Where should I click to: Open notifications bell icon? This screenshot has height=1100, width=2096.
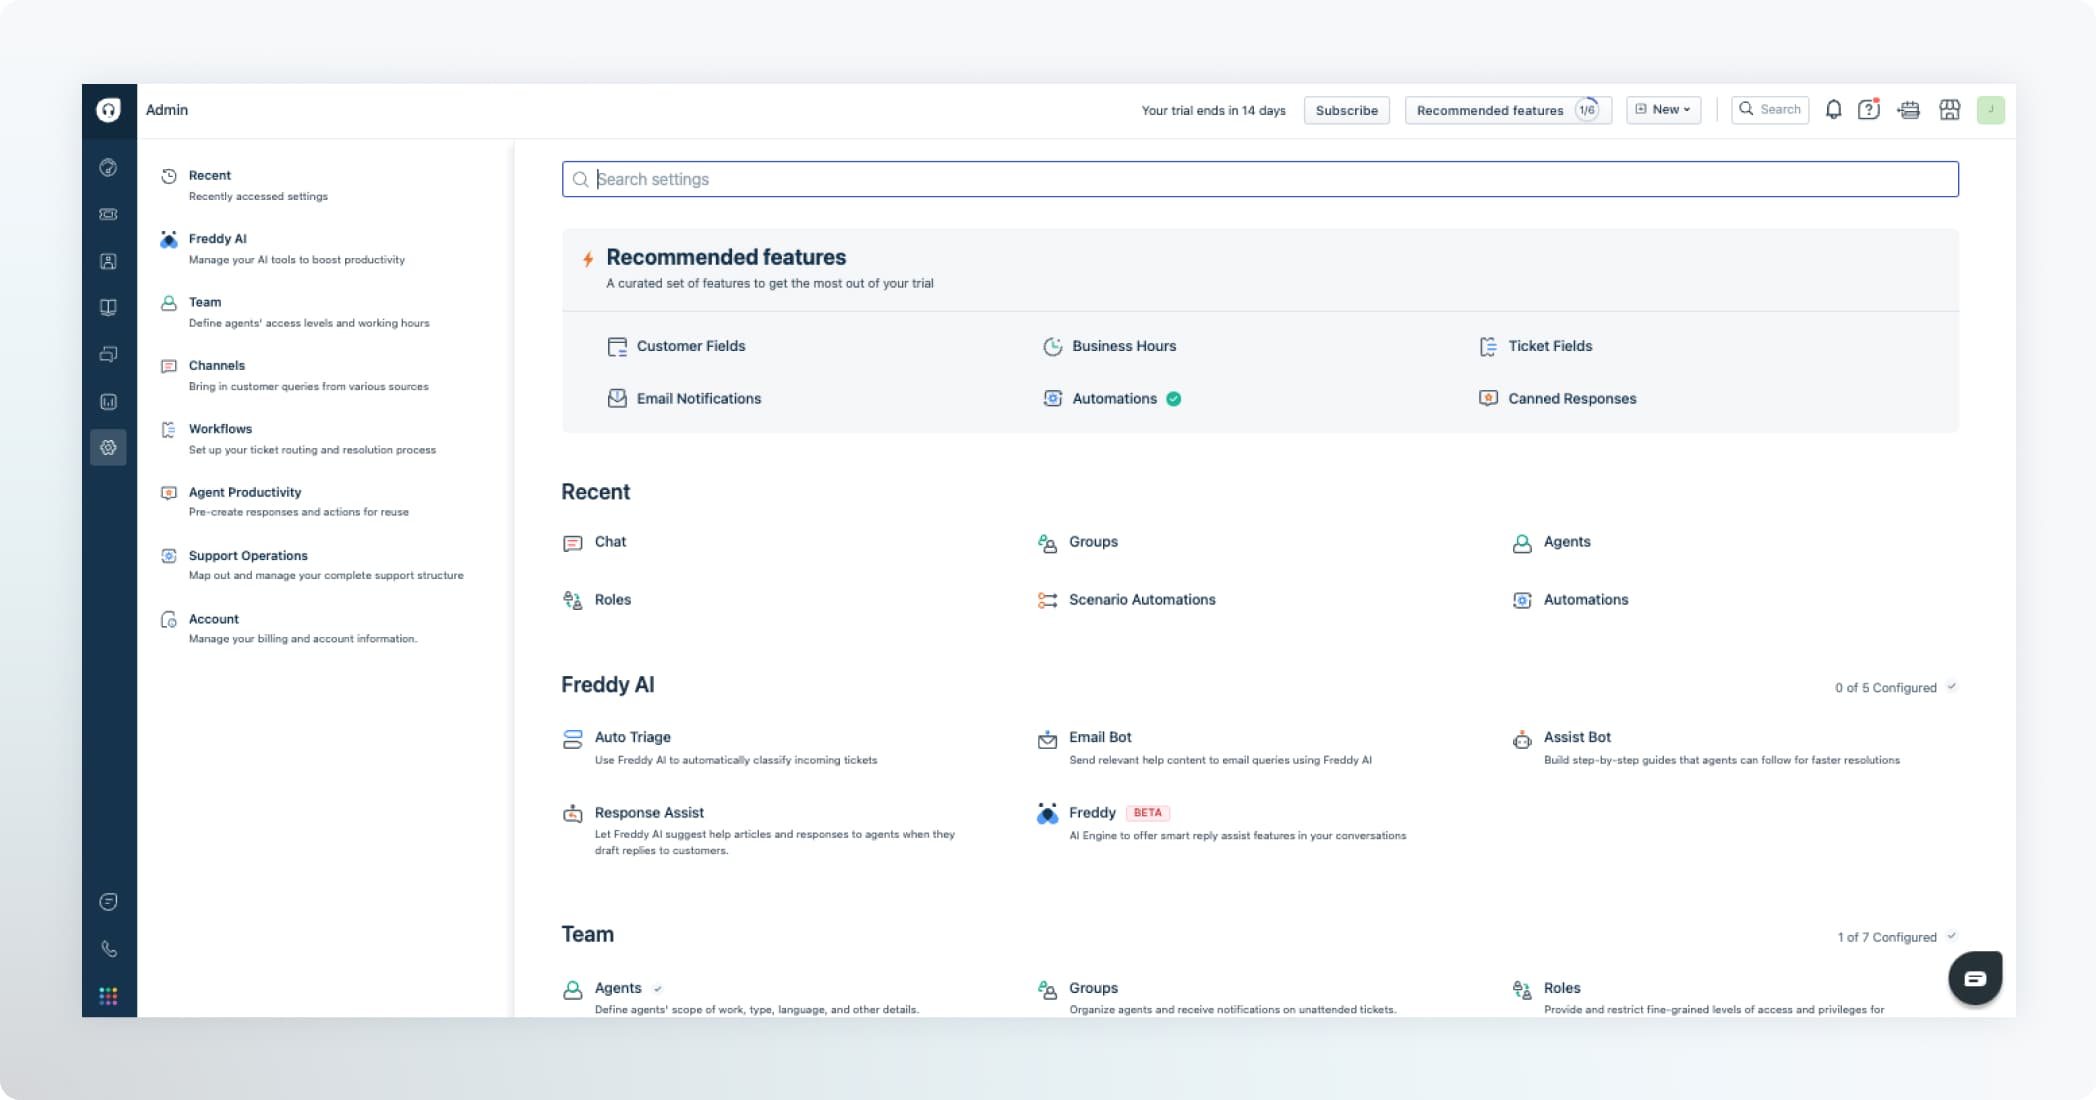pos(1833,110)
